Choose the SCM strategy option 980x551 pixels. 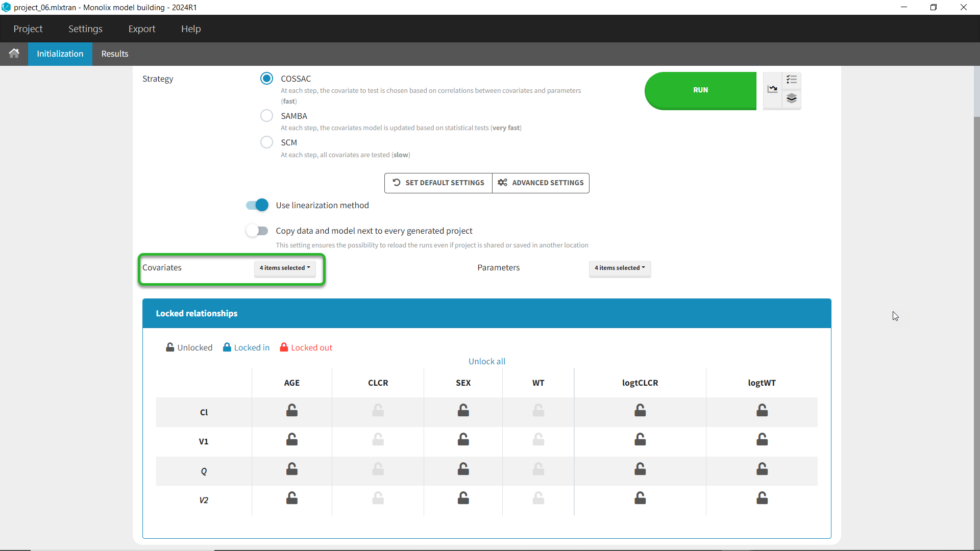click(x=267, y=142)
